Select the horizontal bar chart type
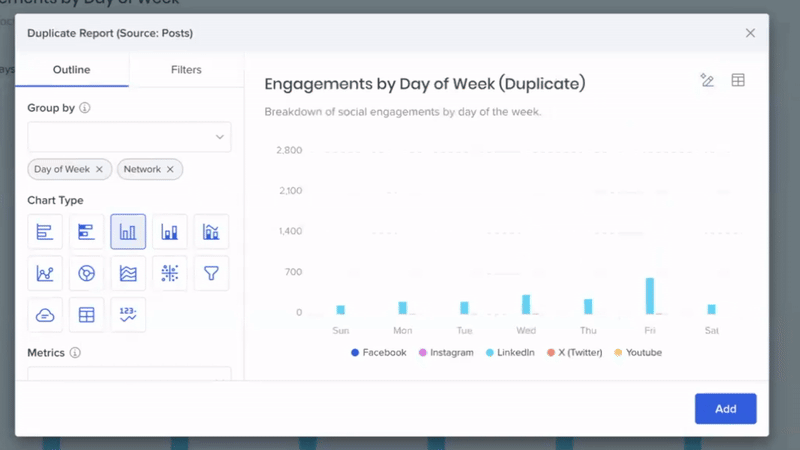 pyautogui.click(x=45, y=232)
